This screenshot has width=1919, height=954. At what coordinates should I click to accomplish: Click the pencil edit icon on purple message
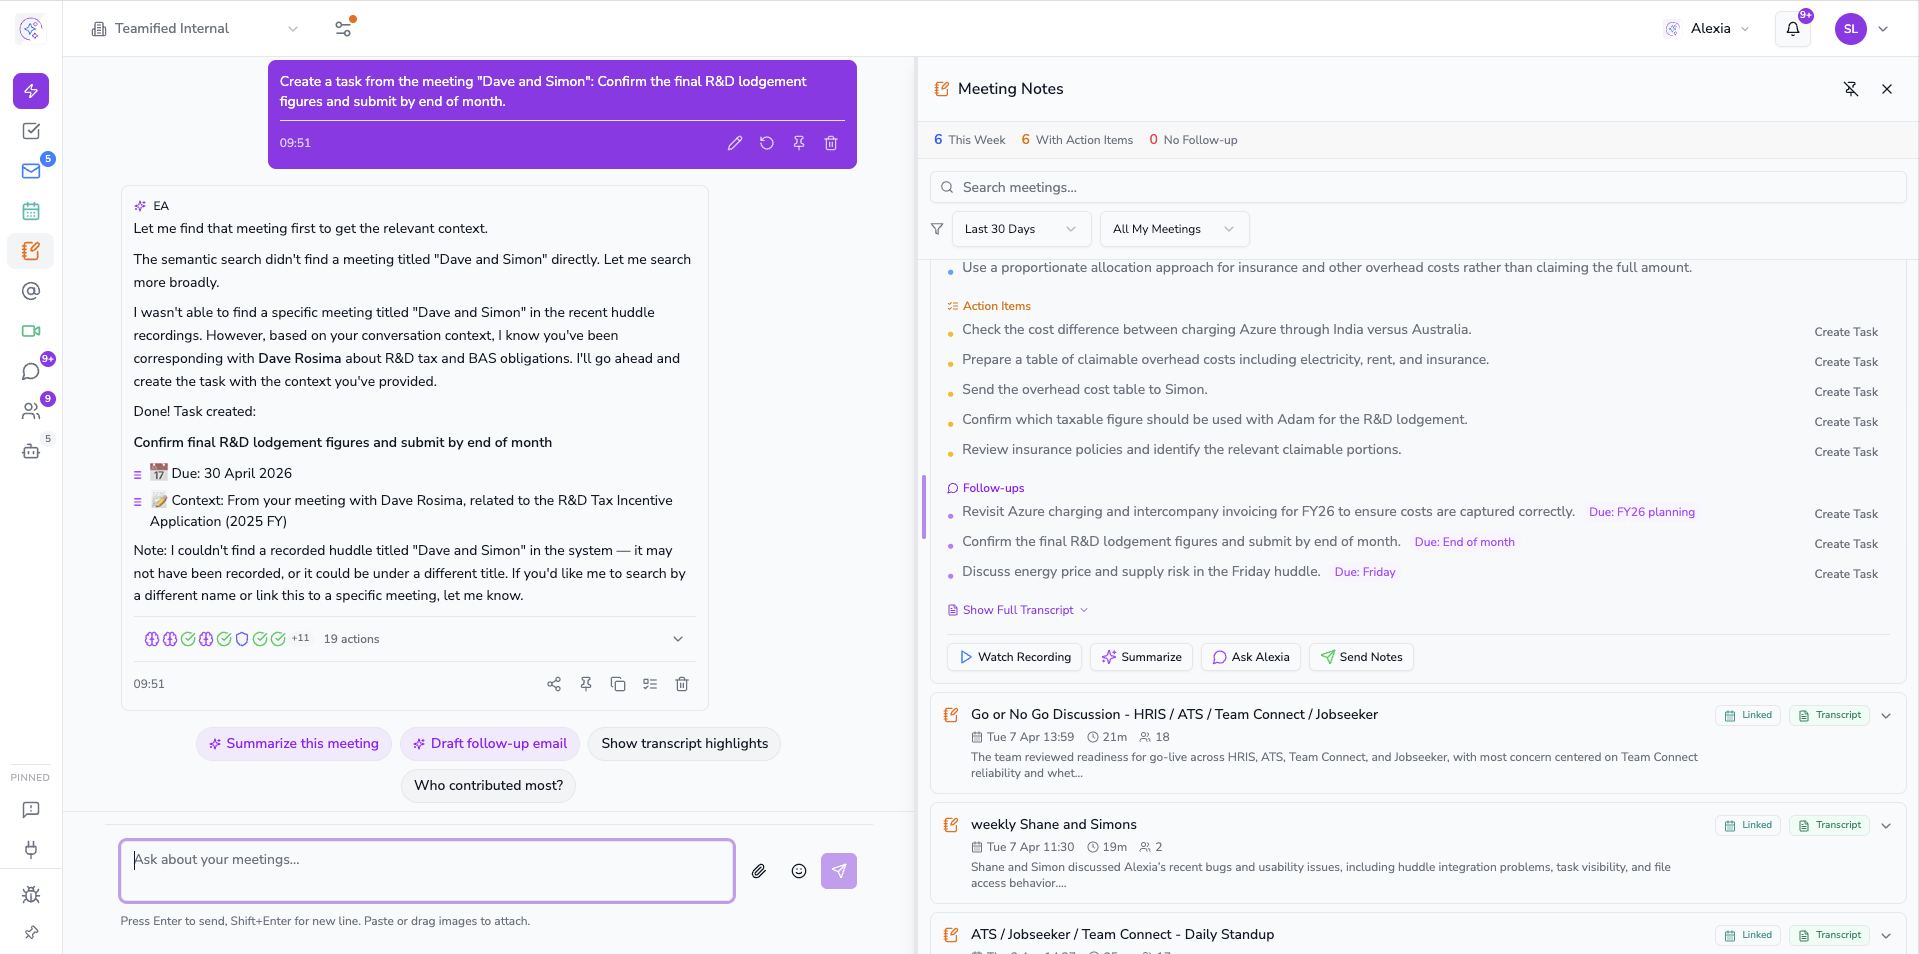coord(735,143)
